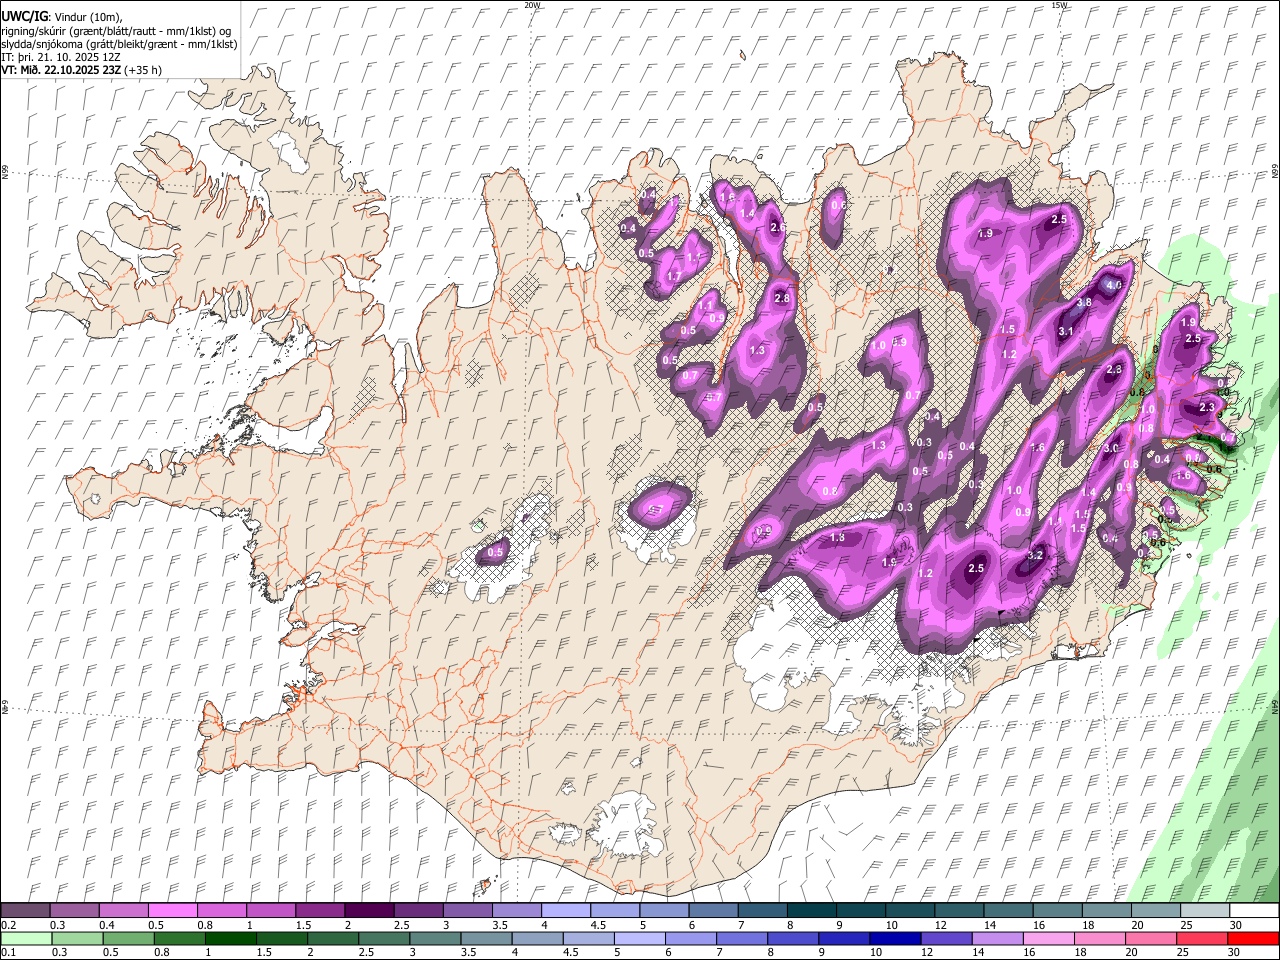The image size is (1280, 960).
Task: Pick the light gray swatch between 25 and 30
Action: point(1203,911)
